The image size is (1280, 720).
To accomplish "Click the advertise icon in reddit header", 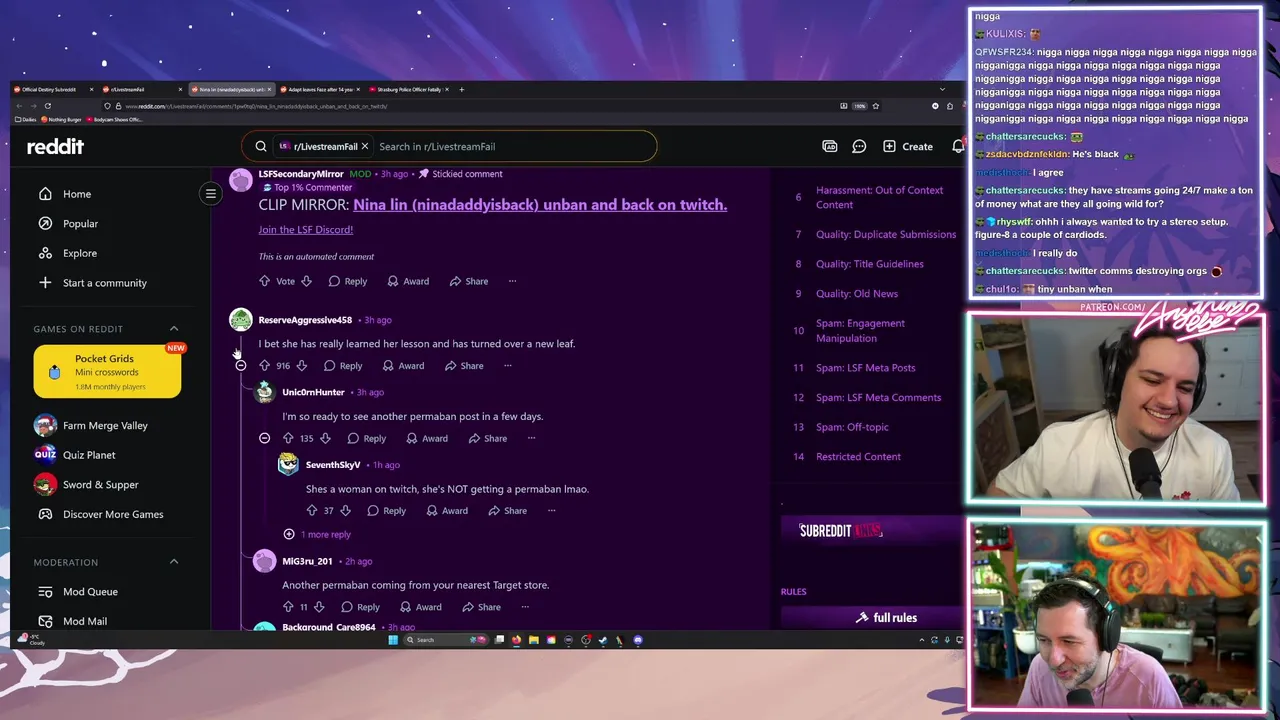I will tap(829, 146).
